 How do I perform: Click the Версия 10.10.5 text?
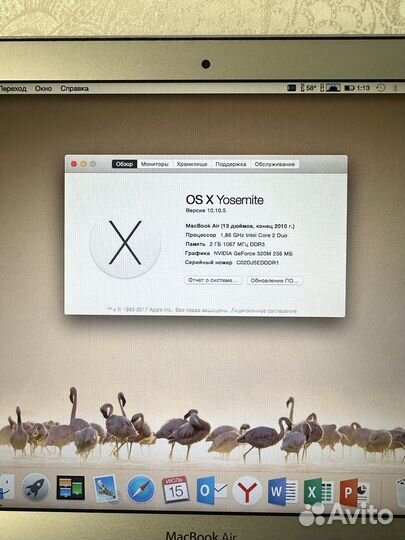206,210
